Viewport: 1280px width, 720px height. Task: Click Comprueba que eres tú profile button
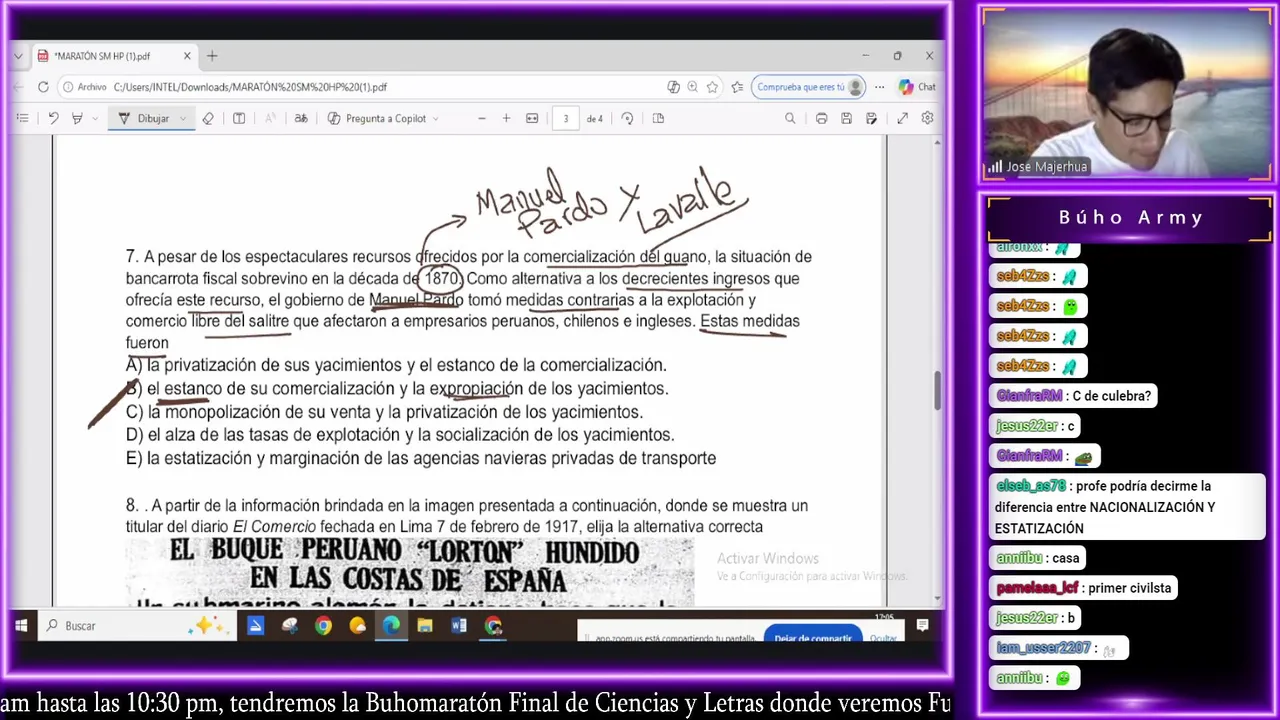(x=808, y=87)
